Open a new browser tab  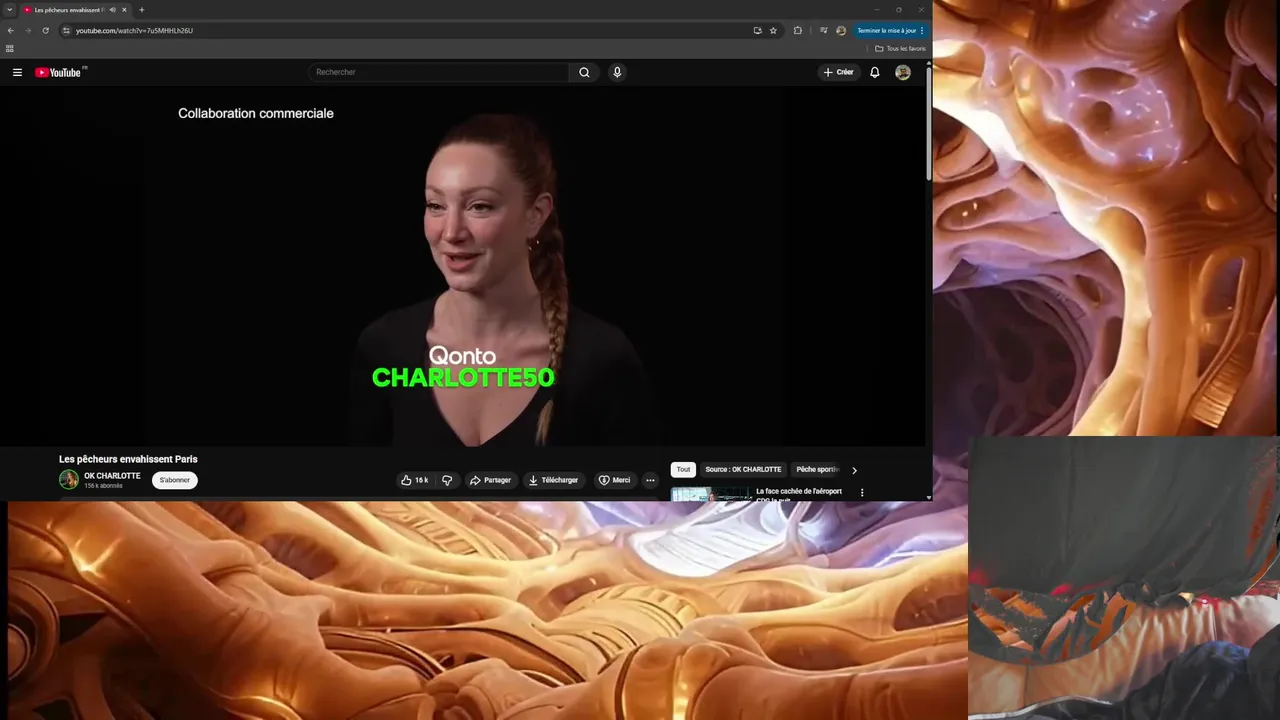[141, 10]
